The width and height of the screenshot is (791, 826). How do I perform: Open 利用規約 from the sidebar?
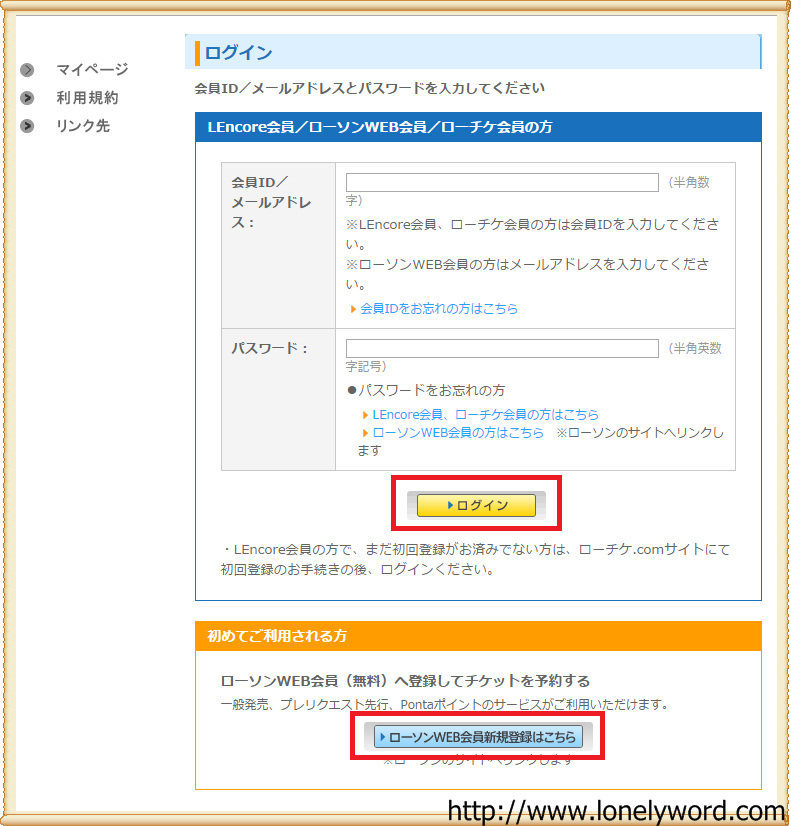coord(87,98)
